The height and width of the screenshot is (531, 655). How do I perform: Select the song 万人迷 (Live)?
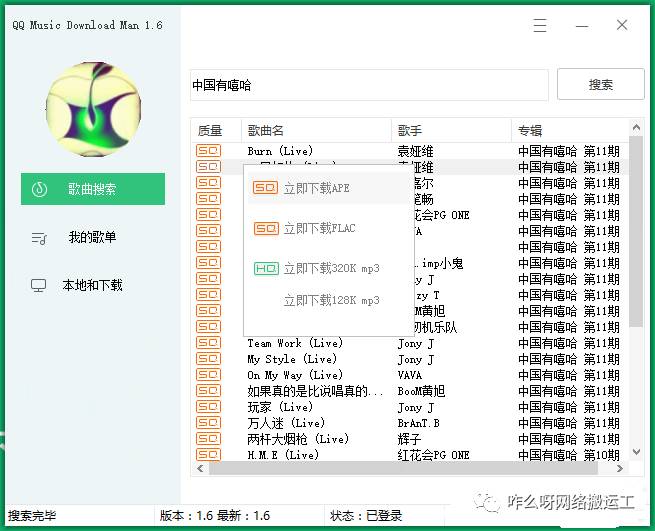[286, 423]
